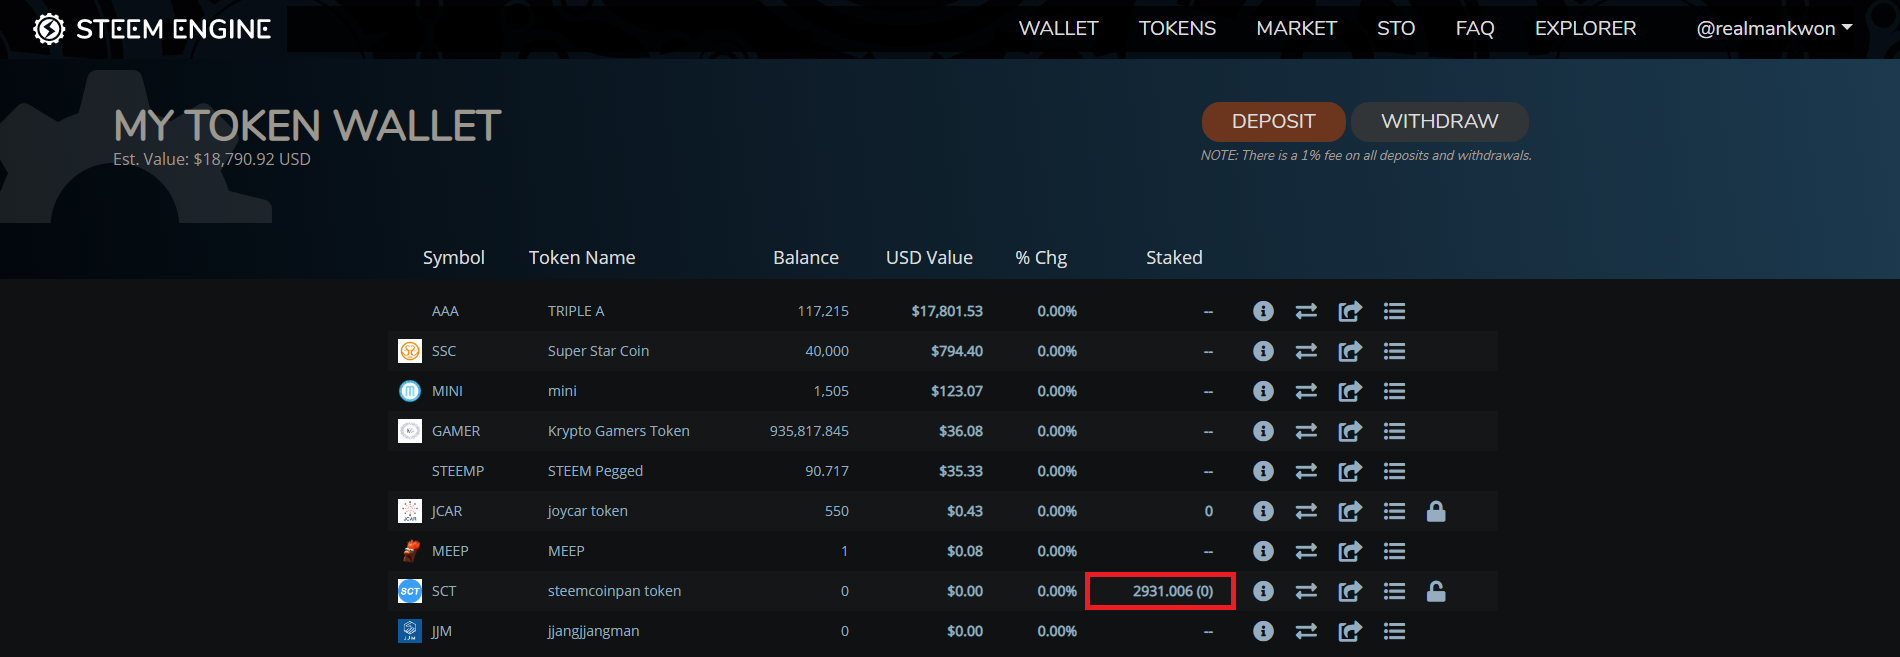The width and height of the screenshot is (1900, 657).
Task: Open the TOKENS menu item
Action: click(1177, 29)
